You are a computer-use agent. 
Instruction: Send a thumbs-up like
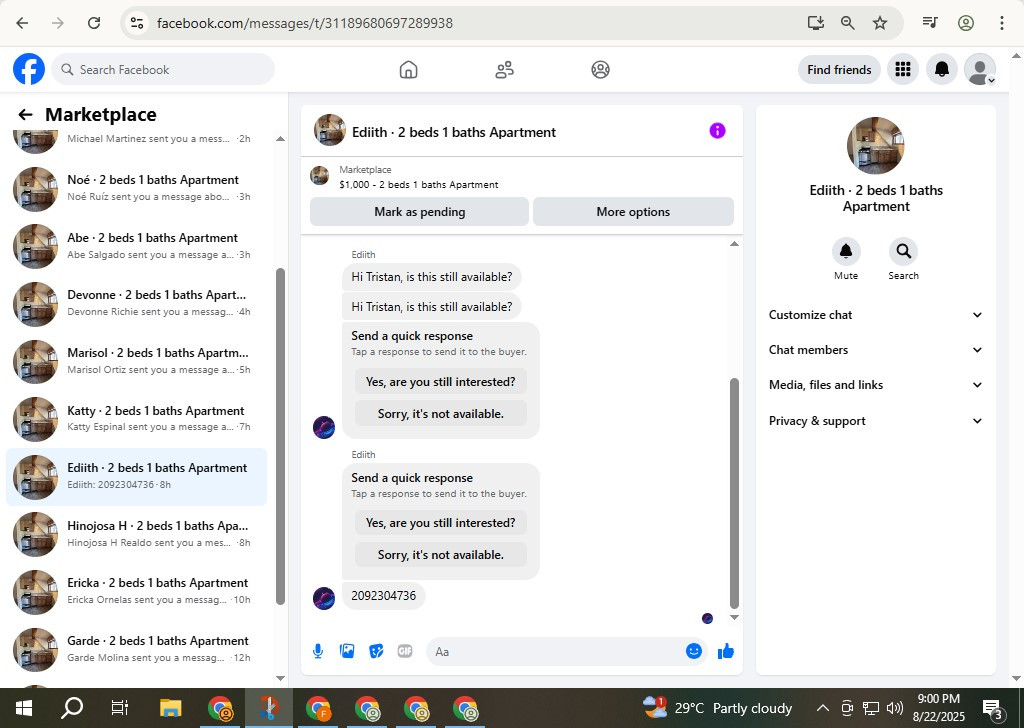point(726,651)
